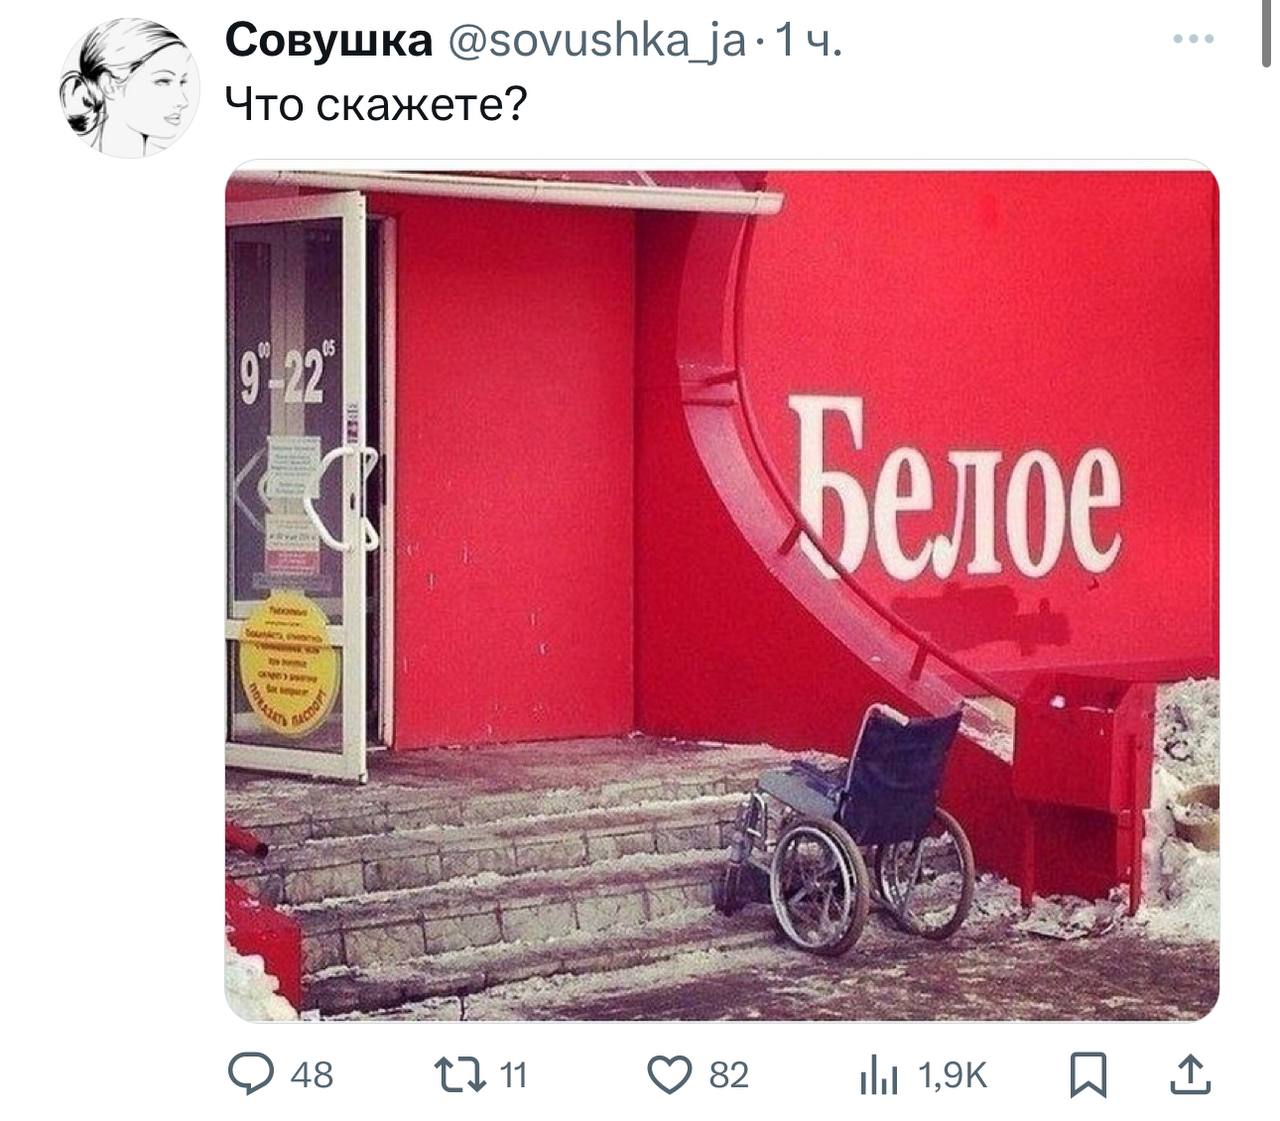This screenshot has width=1280, height=1121.
Task: Click the 1,9K views count
Action: 952,1076
